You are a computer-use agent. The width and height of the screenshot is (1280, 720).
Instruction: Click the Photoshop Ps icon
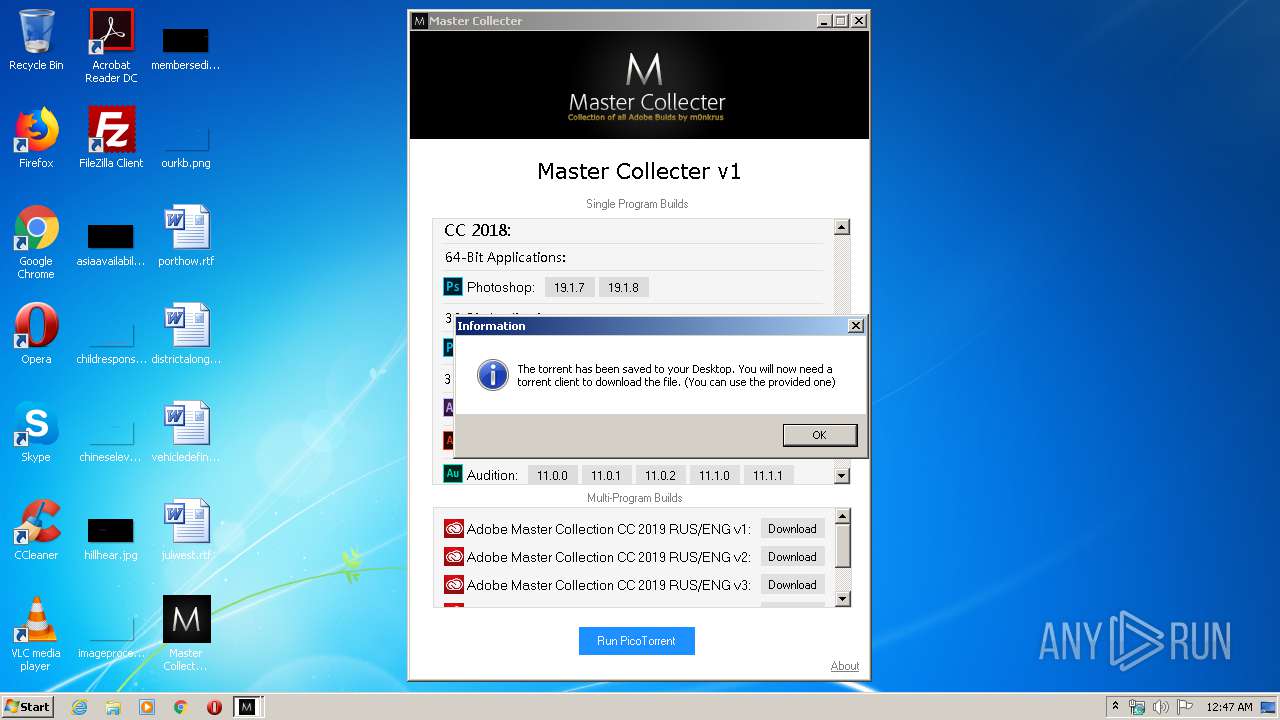[x=453, y=287]
